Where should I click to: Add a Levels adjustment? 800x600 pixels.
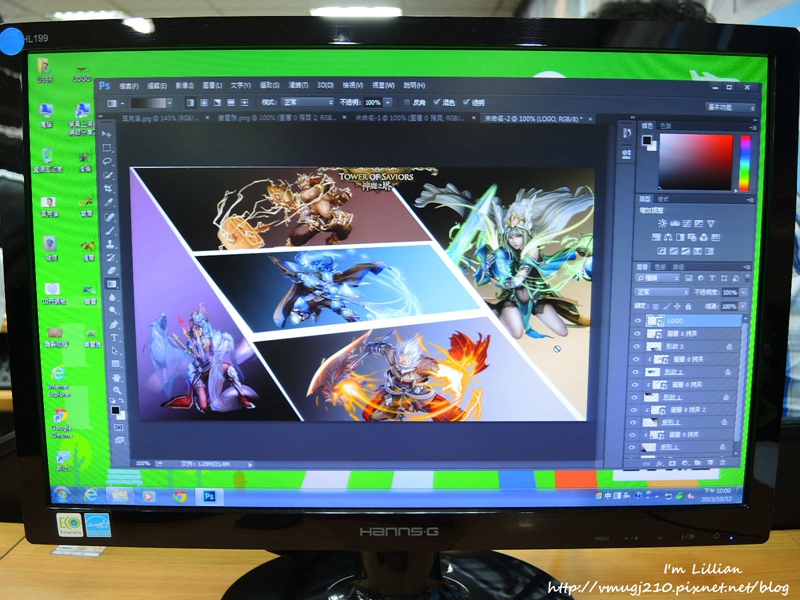click(x=674, y=223)
